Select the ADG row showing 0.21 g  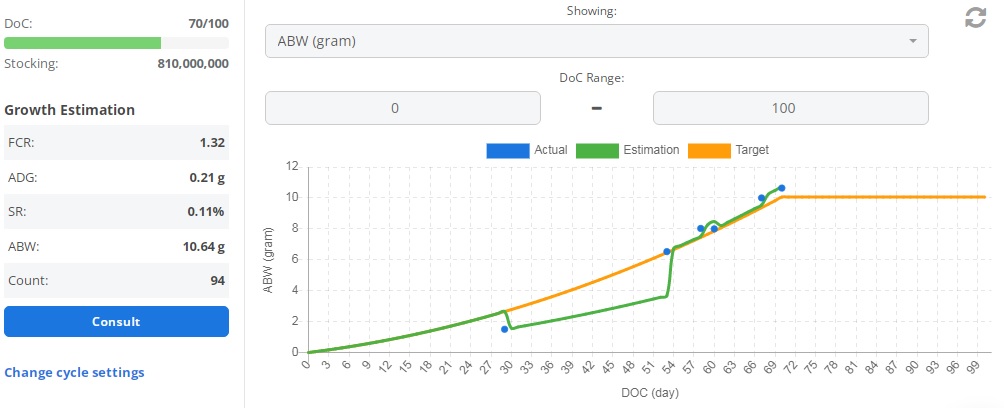[x=116, y=178]
